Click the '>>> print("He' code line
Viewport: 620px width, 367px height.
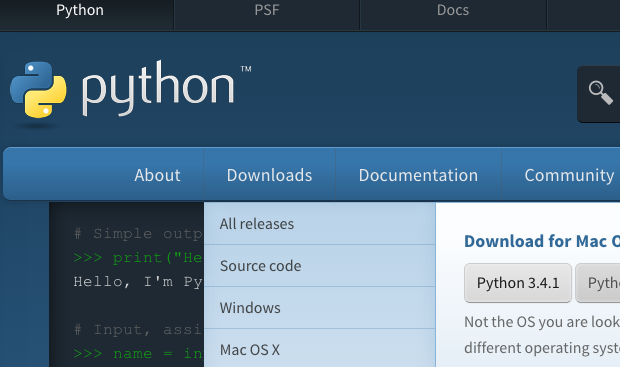coord(138,258)
